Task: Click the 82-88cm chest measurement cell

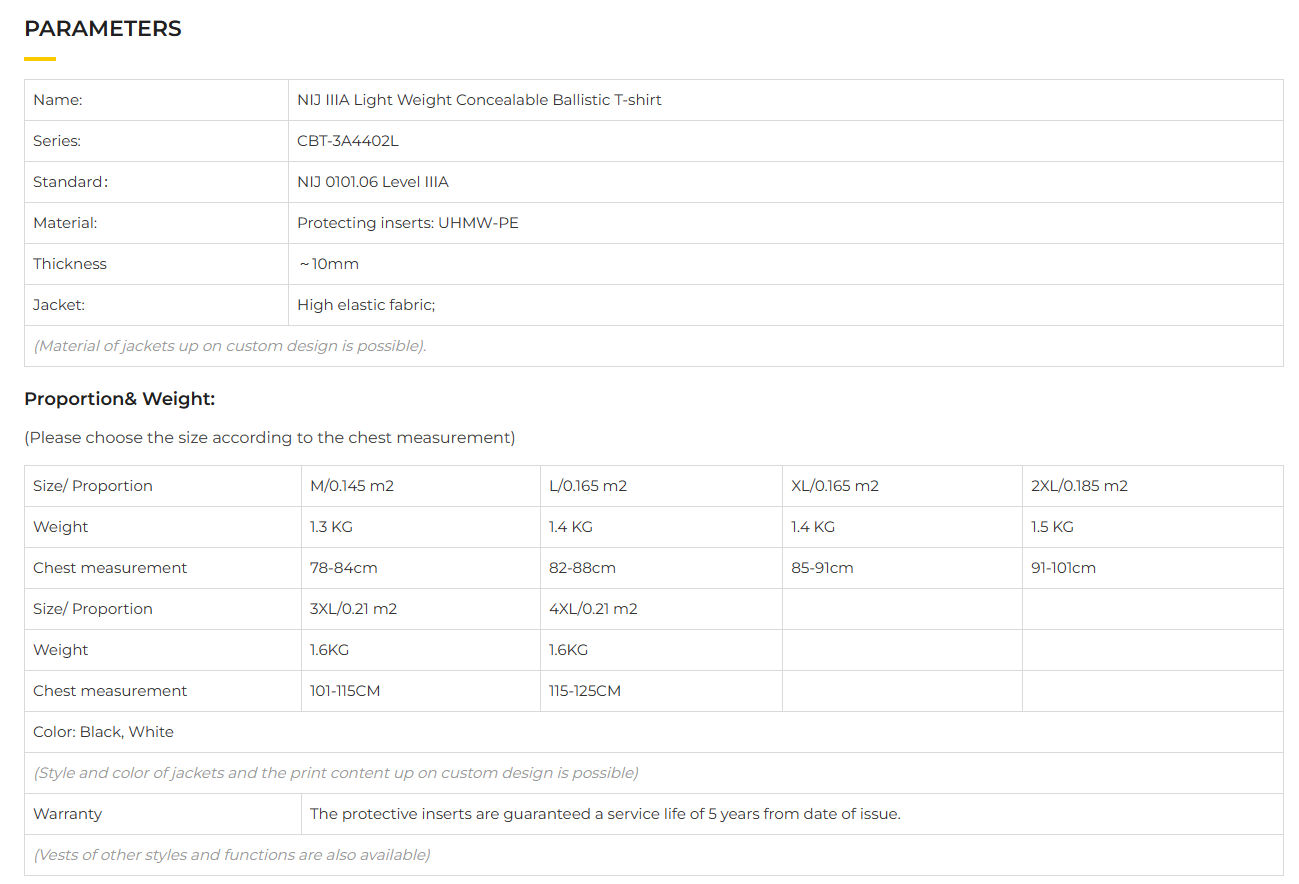Action: tap(582, 568)
